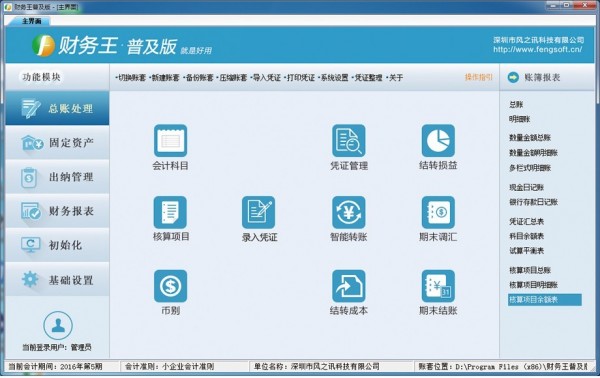Click the 当前登录用户：管理员 label
Viewport: 600px width, 378px height.
[57, 347]
